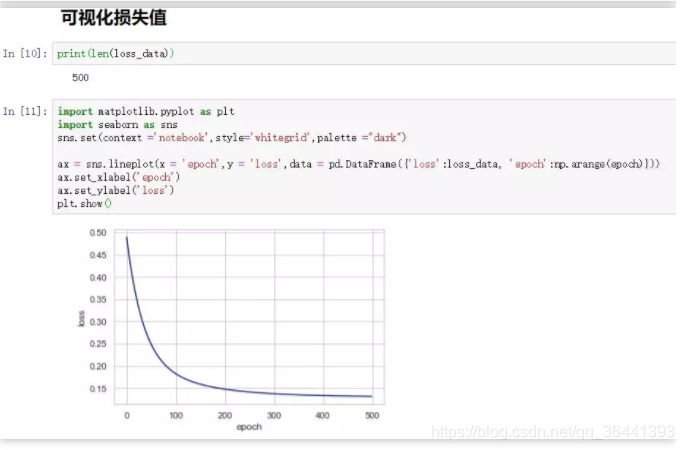Click the loss curve plot image
The width and height of the screenshot is (684, 450).
[x=232, y=330]
